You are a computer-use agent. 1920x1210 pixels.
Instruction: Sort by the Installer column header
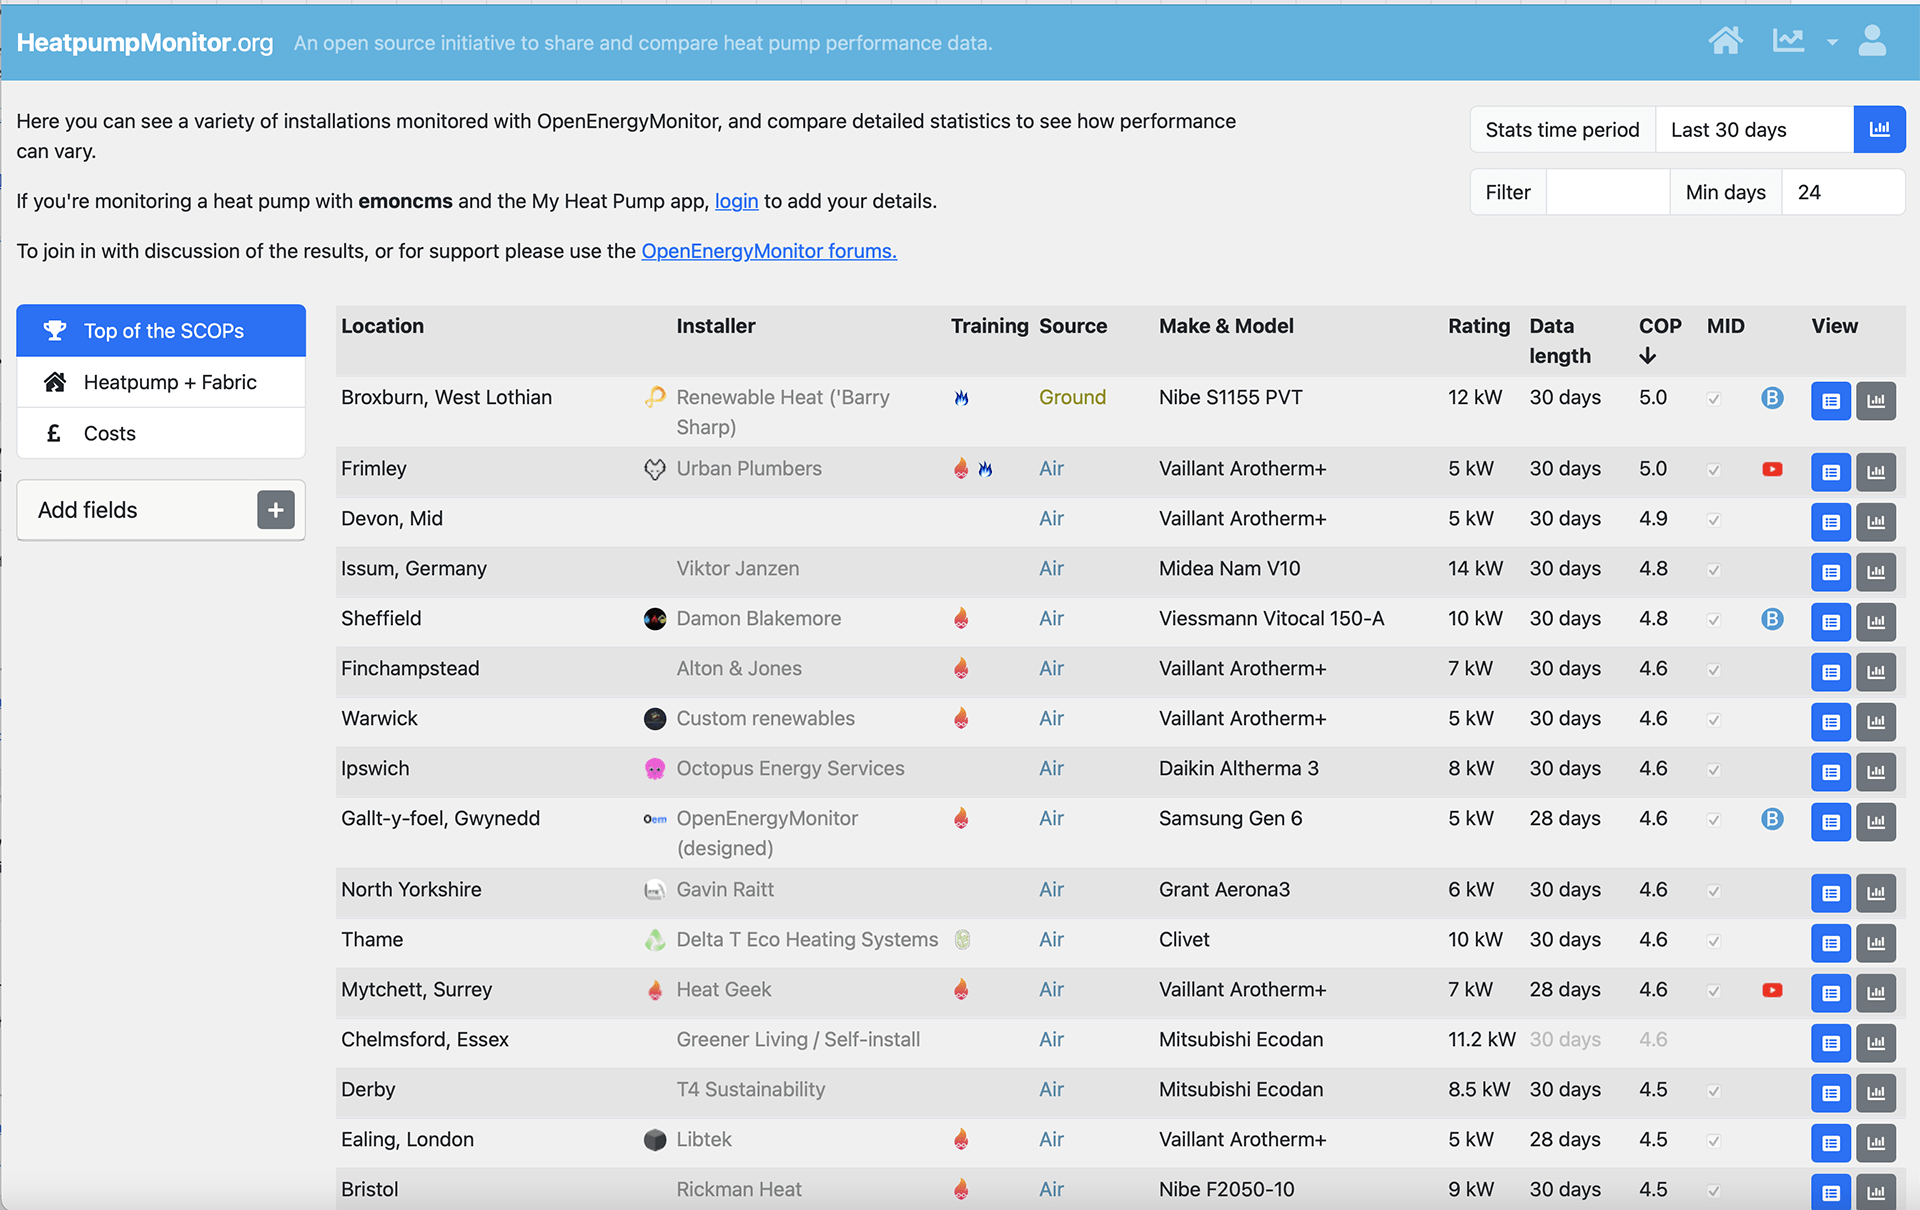[x=716, y=326]
